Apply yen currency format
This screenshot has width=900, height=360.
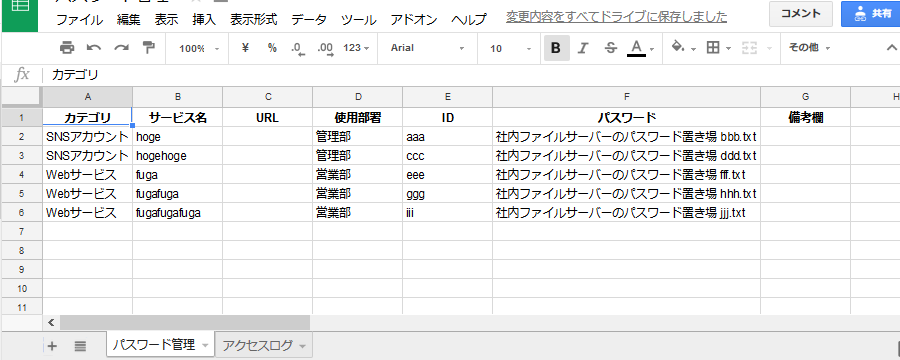click(x=246, y=48)
